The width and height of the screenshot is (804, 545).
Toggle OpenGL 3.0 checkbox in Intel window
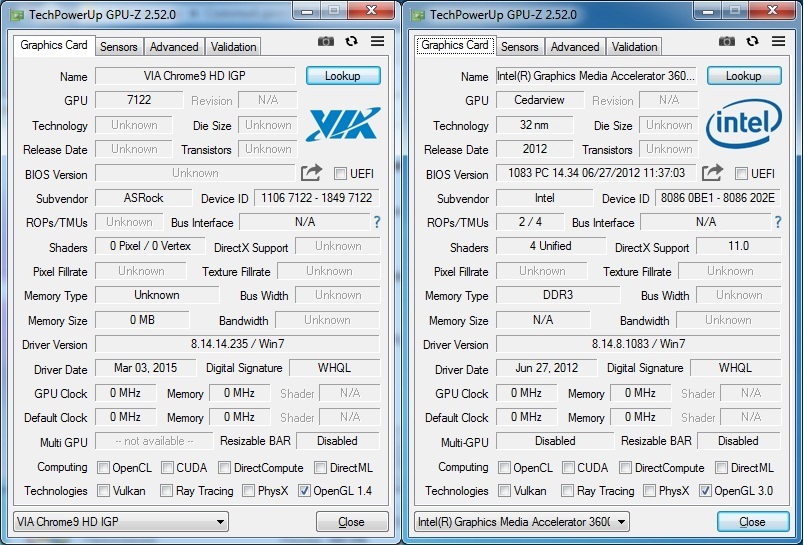click(705, 491)
